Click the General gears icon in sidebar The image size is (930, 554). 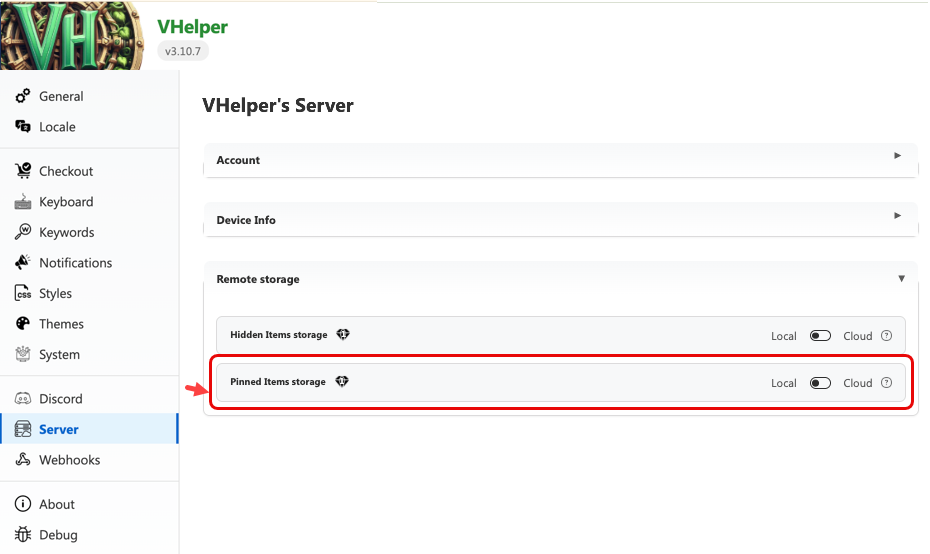pos(22,96)
